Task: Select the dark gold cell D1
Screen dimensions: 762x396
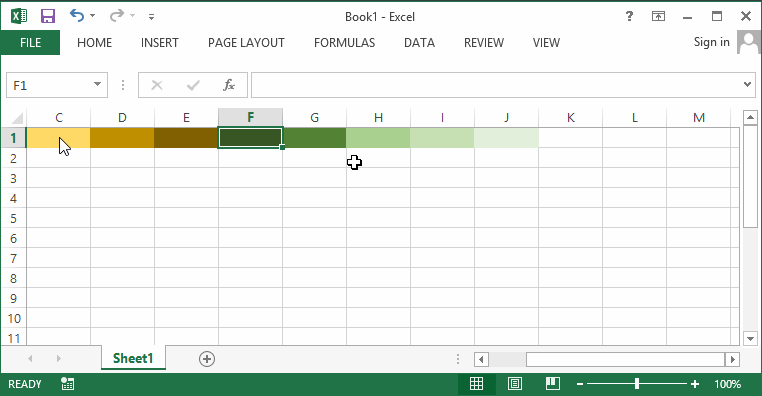Action: (122, 138)
